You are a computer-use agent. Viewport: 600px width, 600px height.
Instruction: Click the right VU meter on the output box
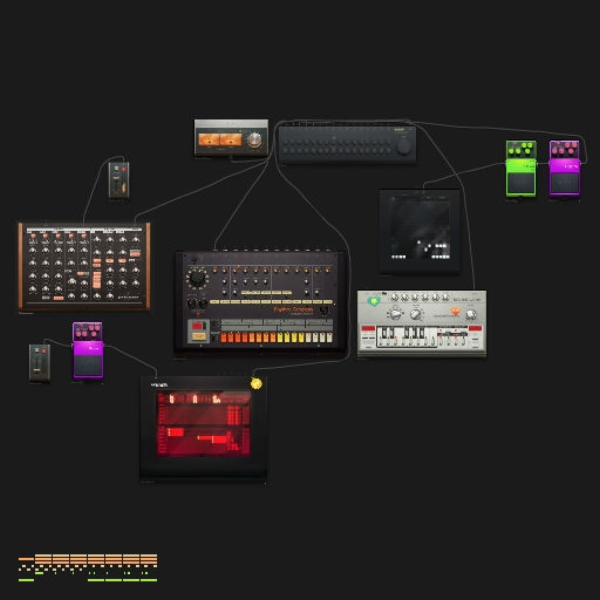point(232,140)
